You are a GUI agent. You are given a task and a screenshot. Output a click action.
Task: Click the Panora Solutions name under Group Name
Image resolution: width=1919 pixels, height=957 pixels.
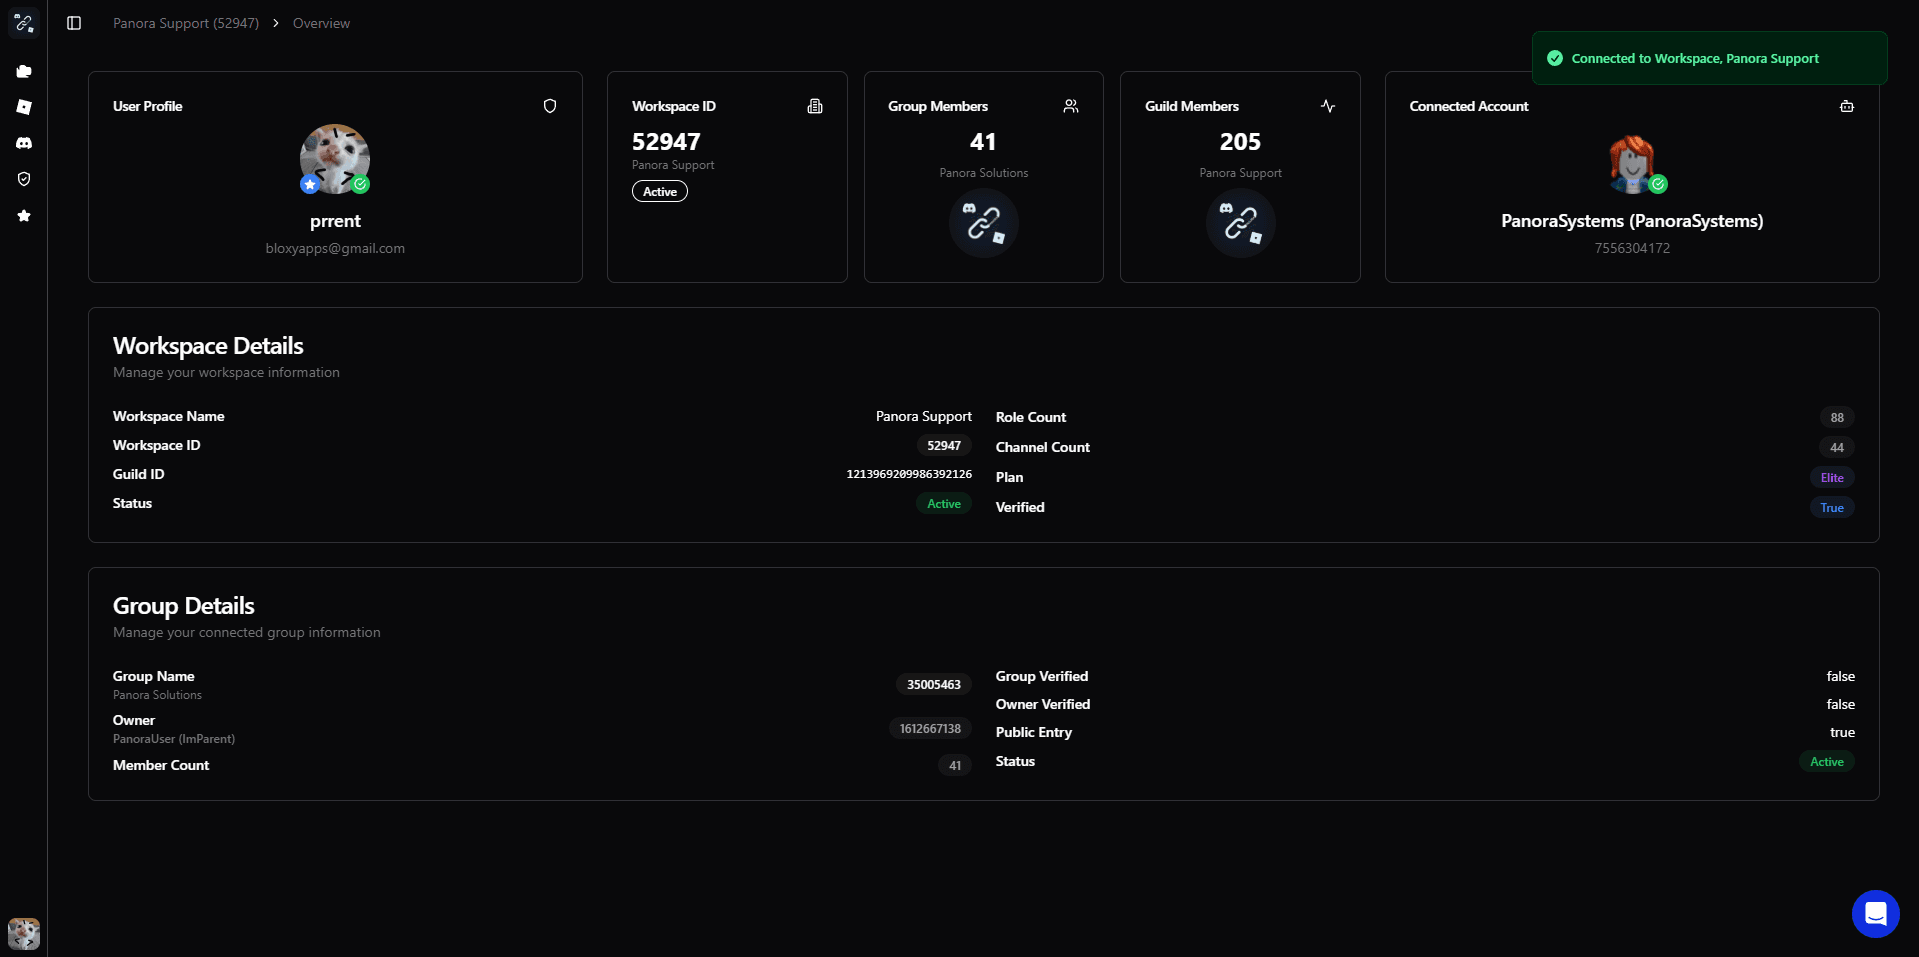click(157, 695)
